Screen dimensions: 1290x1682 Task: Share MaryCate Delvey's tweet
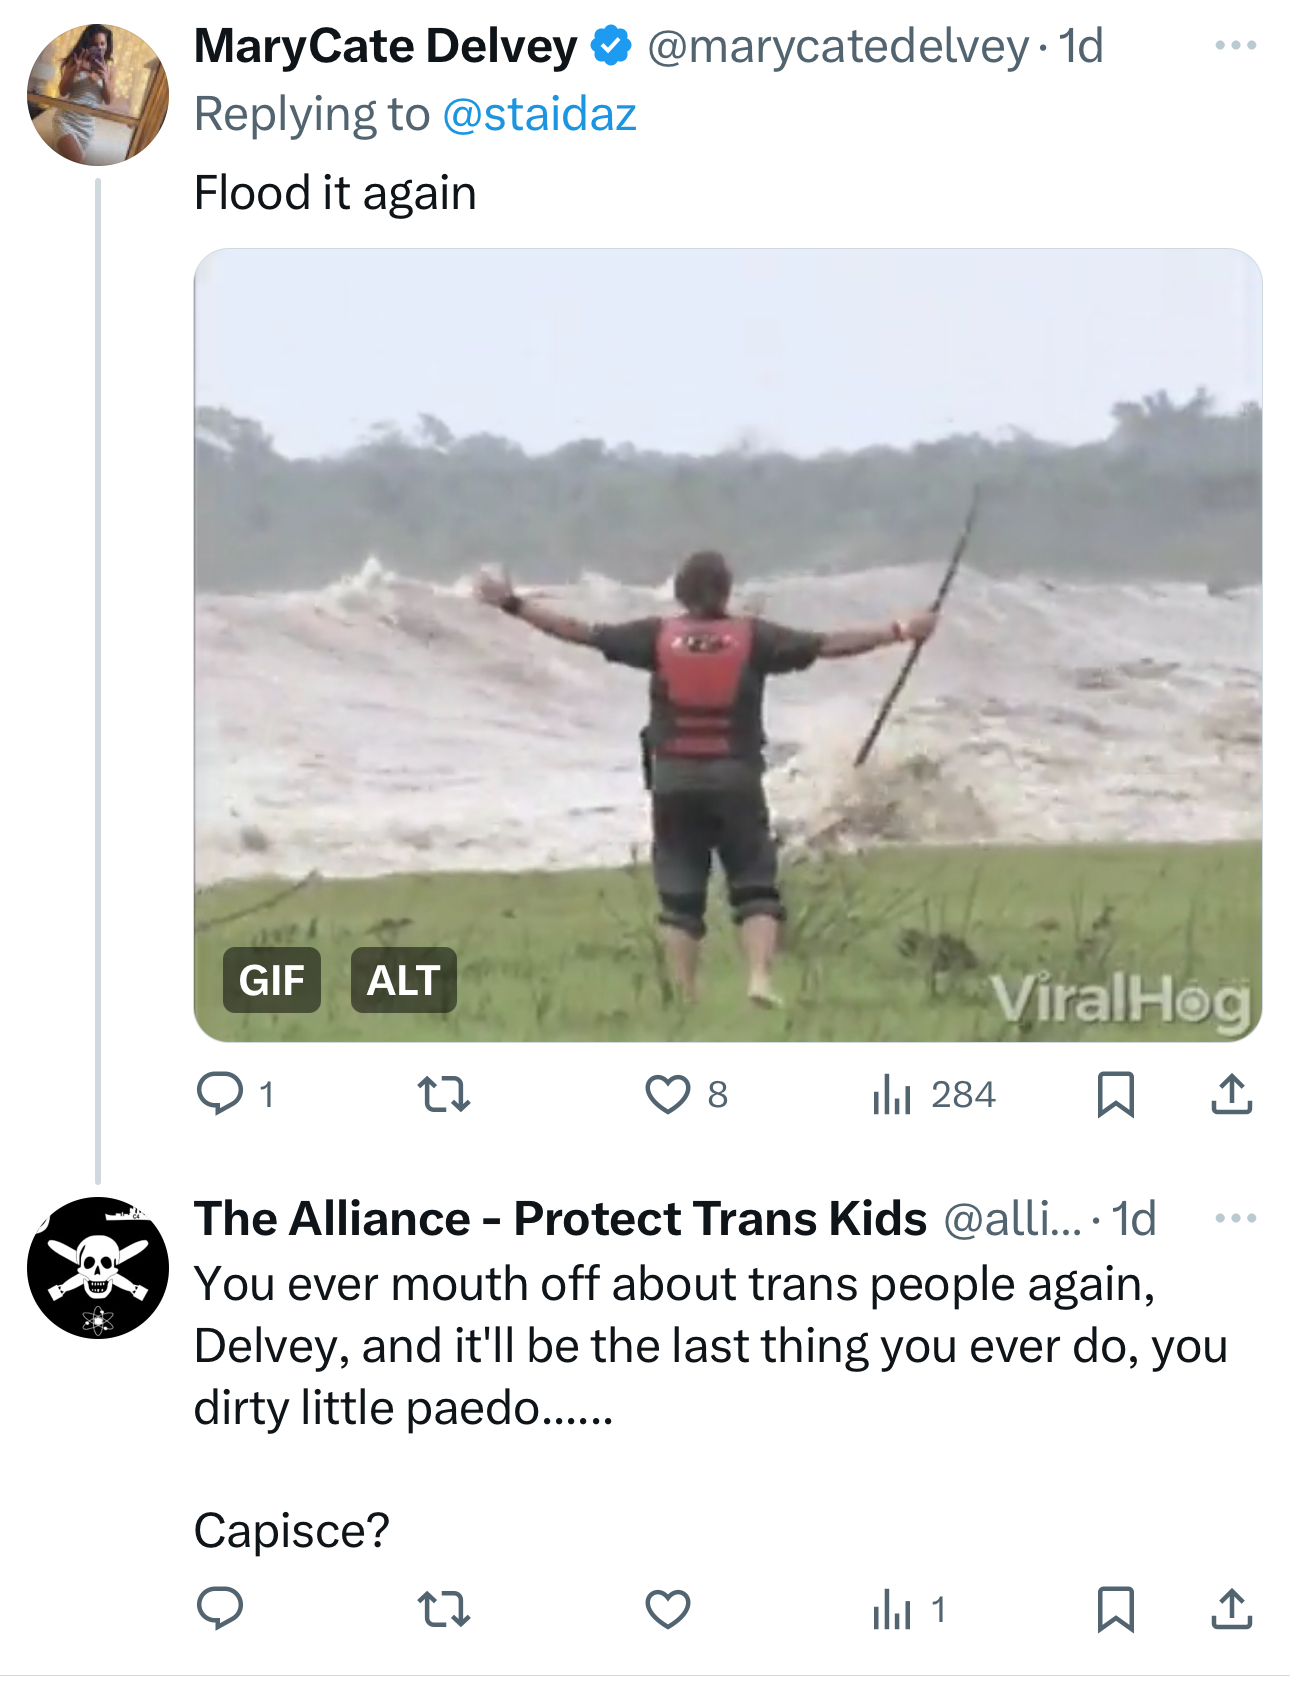(1231, 1094)
